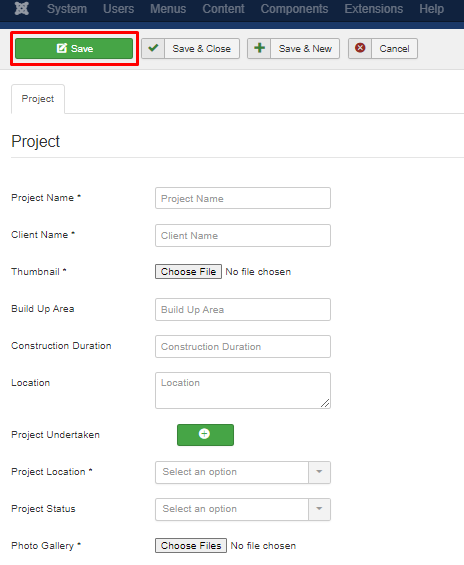Add a Project Undertaken entry with plus button
This screenshot has width=464, height=565.
click(x=205, y=435)
